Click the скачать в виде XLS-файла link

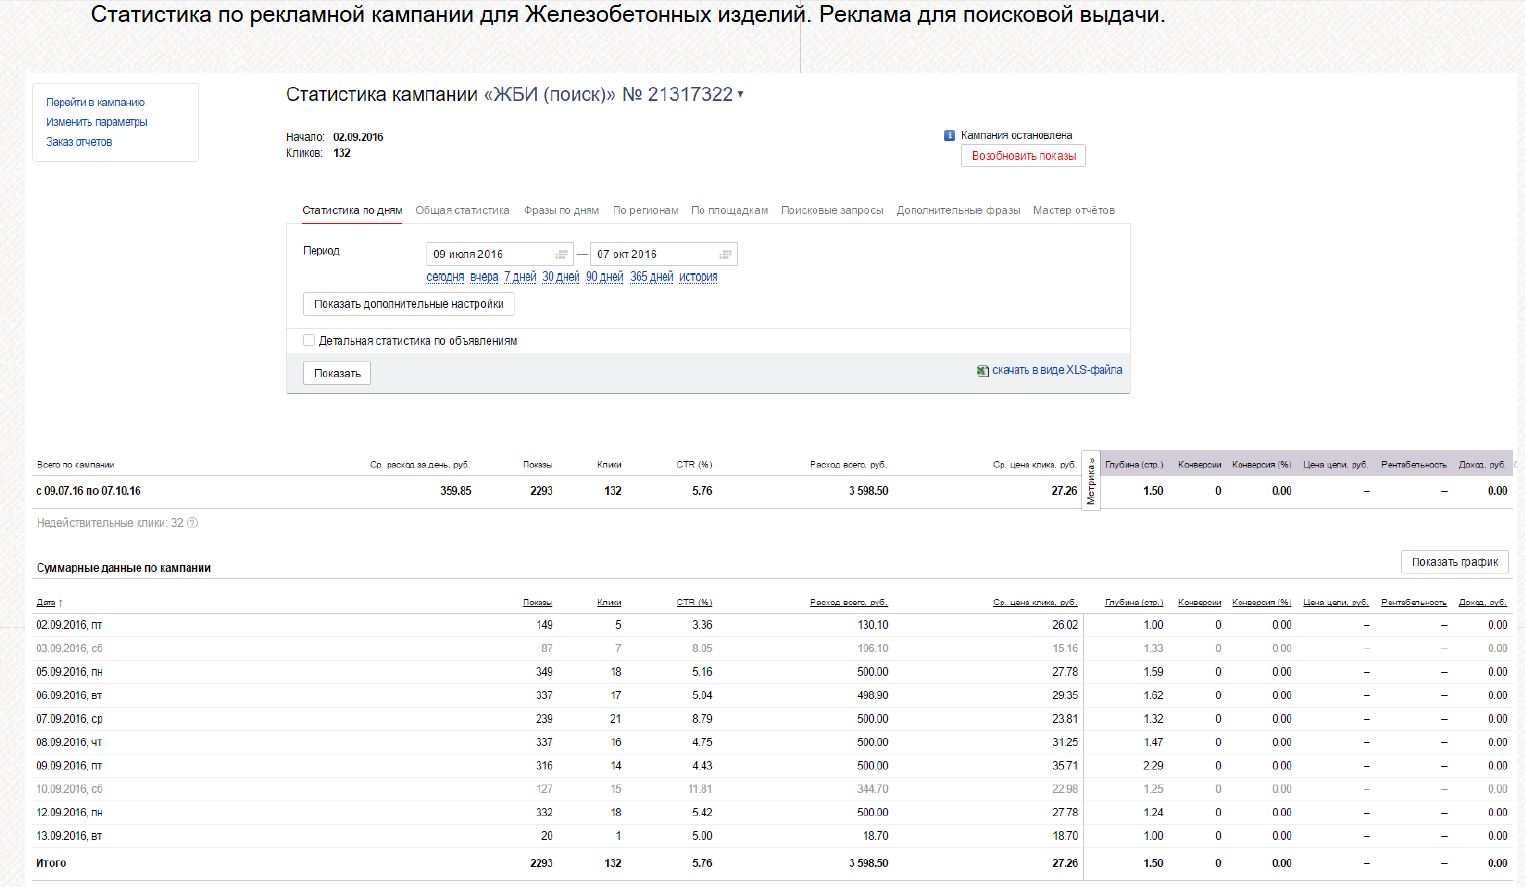1057,370
